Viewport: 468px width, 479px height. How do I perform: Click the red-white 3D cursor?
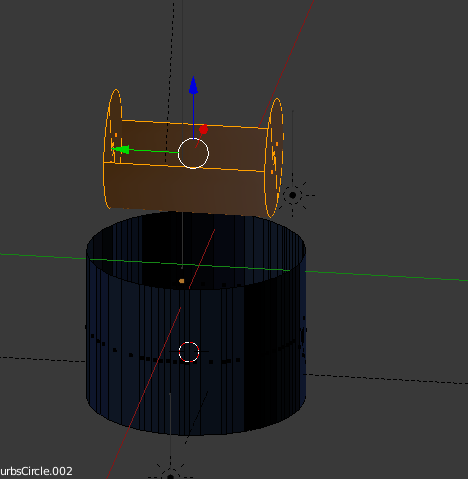(x=189, y=352)
